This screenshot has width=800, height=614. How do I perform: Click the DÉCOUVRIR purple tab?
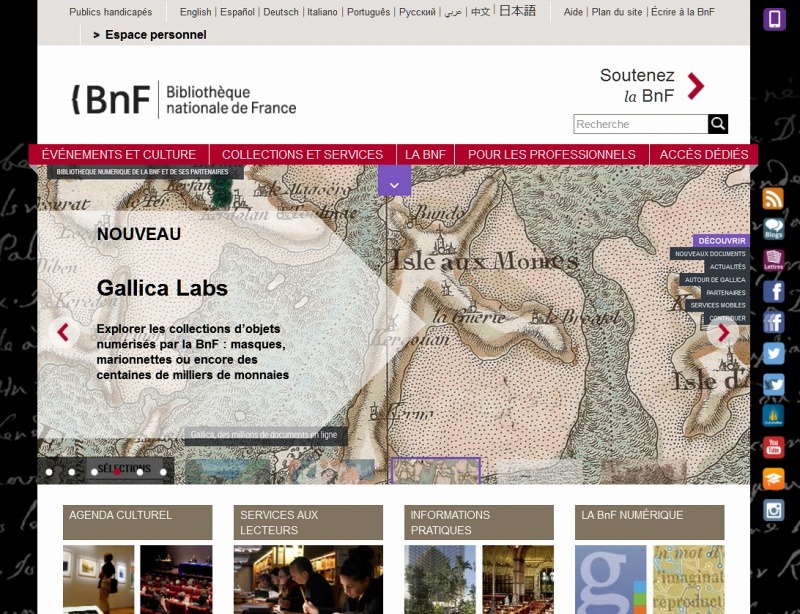click(721, 240)
